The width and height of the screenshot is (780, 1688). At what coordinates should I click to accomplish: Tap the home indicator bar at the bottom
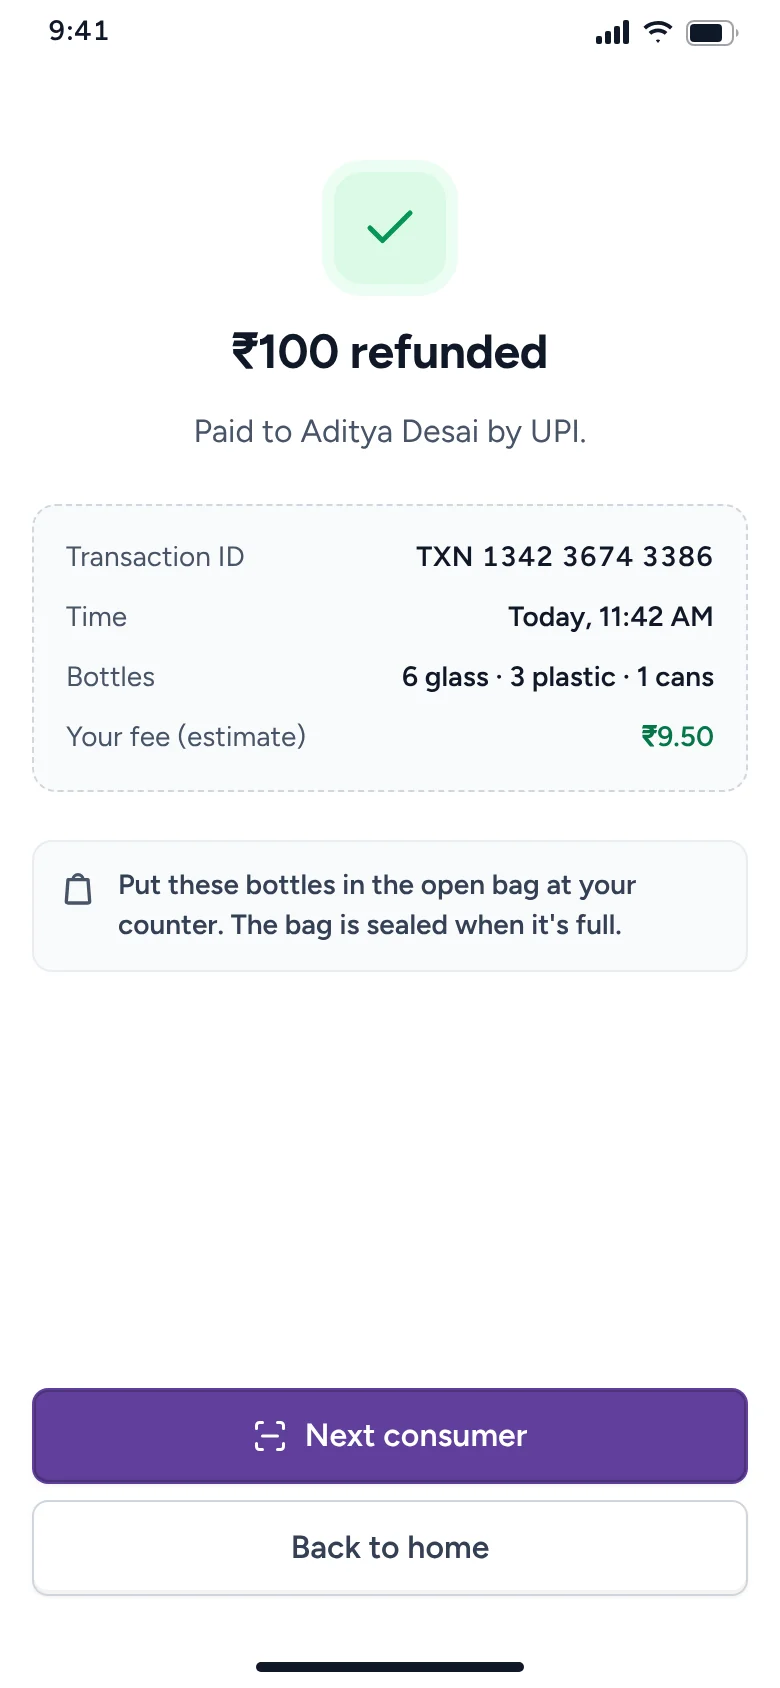point(390,1667)
